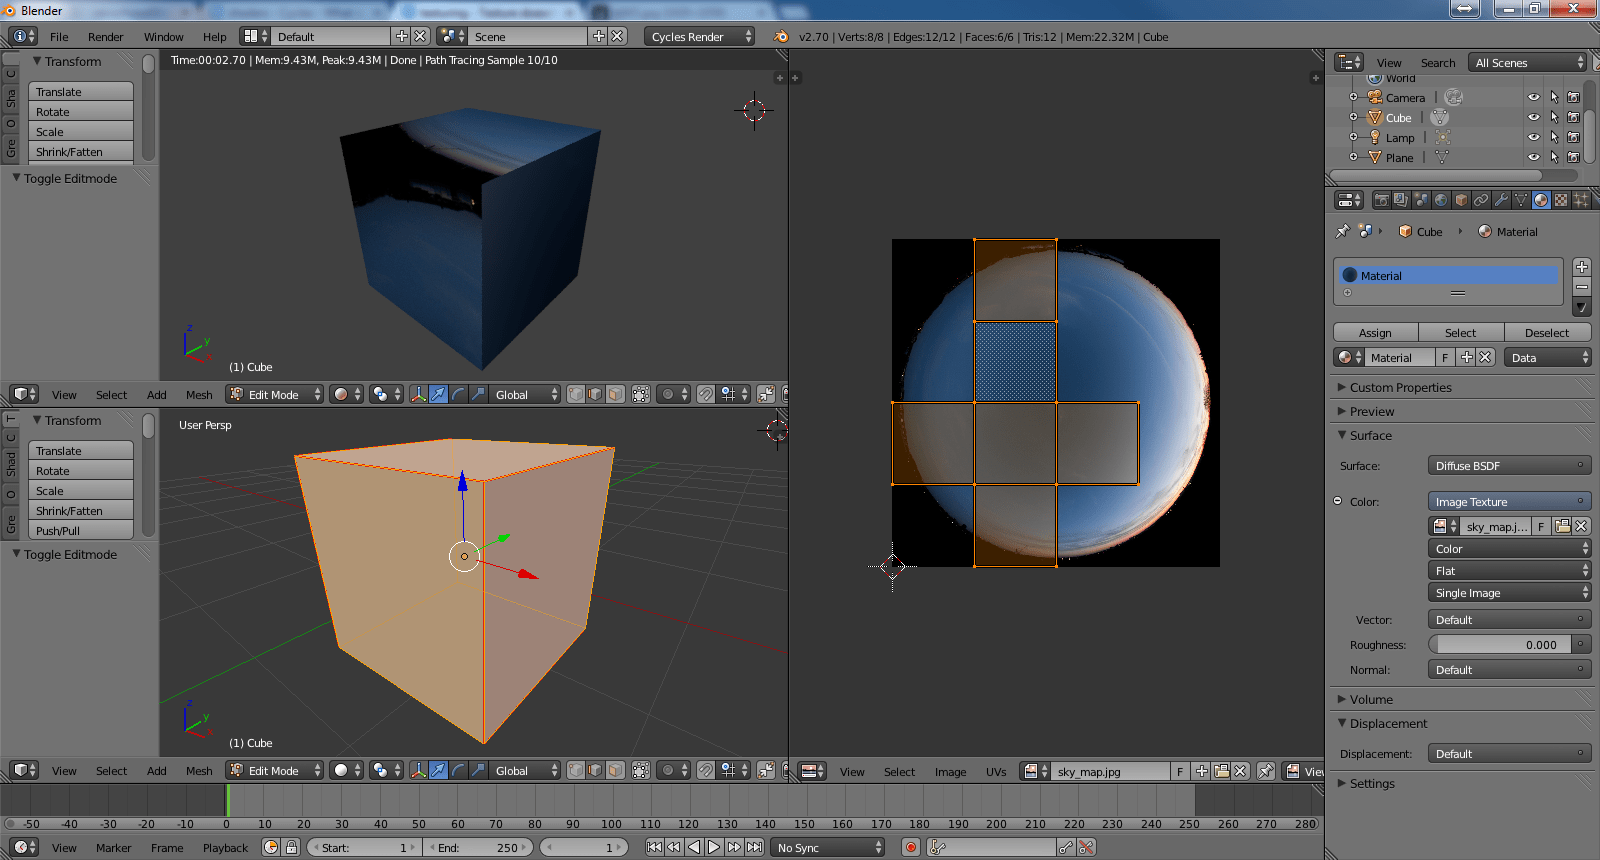The width and height of the screenshot is (1600, 860).
Task: Open Texture properties tab checker icon
Action: click(1561, 200)
